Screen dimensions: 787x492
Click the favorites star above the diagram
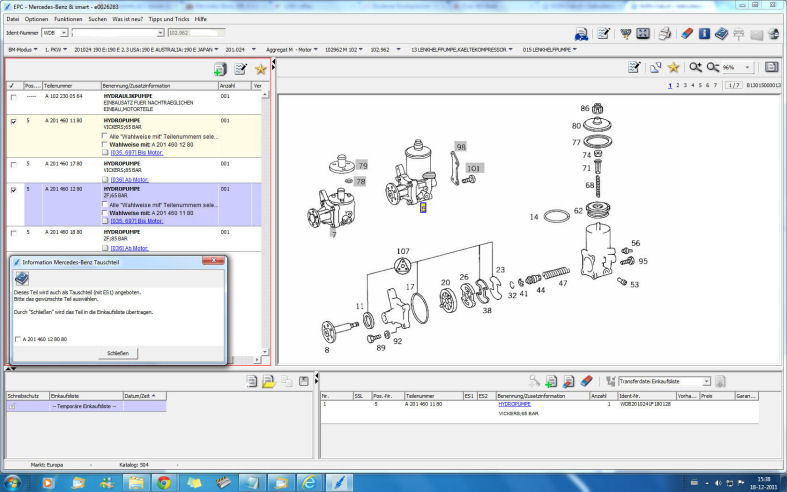tap(674, 67)
